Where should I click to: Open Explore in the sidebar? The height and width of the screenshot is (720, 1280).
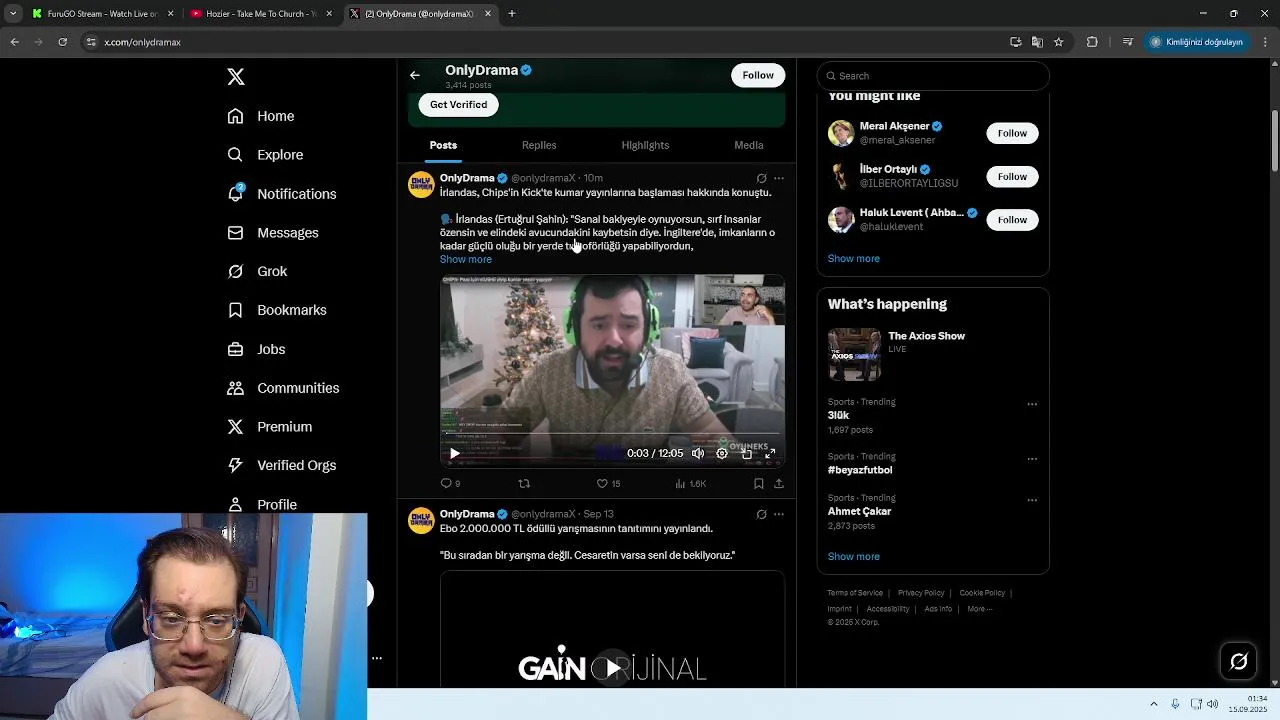point(265,155)
